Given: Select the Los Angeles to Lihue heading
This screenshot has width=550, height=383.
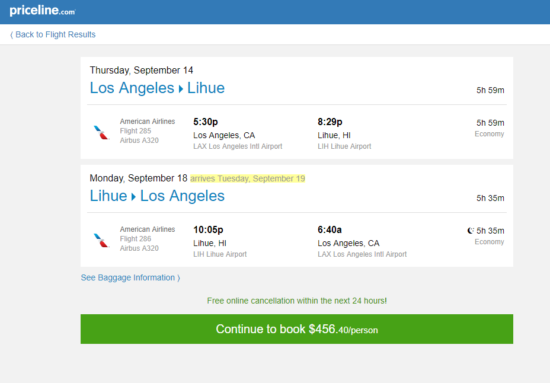Looking at the screenshot, I should click(157, 88).
